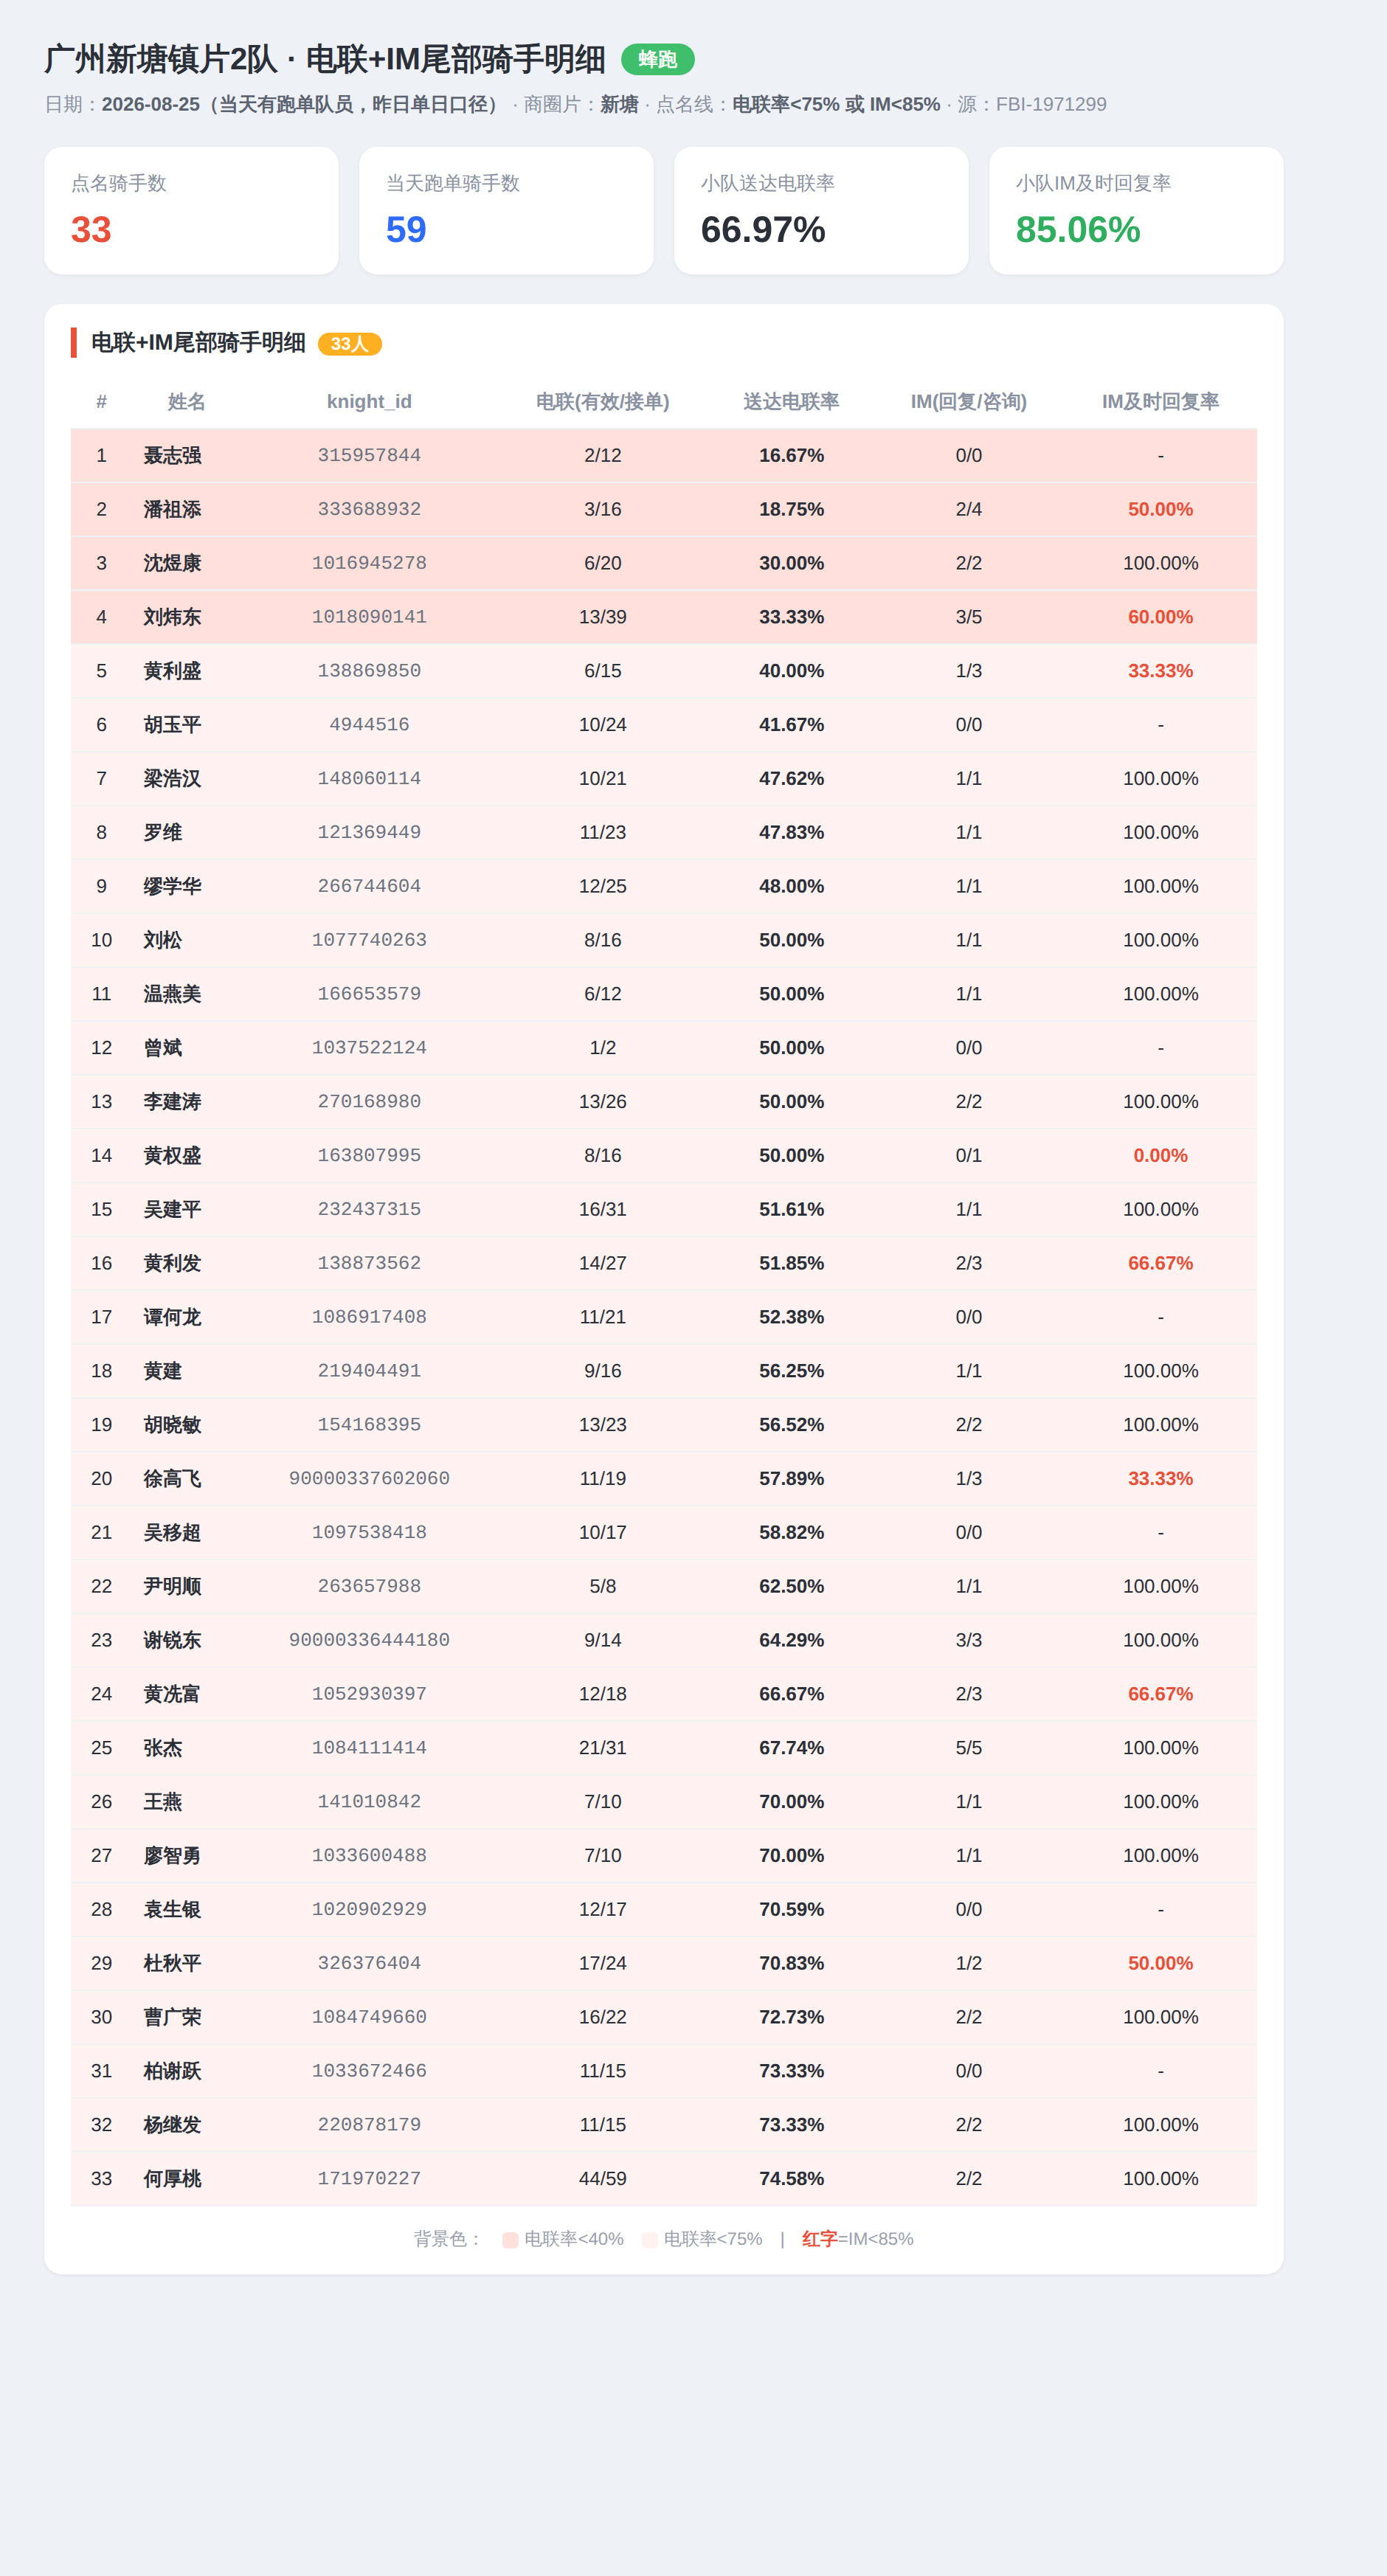Open the 小队送达电联率 66.97% card
Screen dimensions: 1387x2576
coord(821,210)
